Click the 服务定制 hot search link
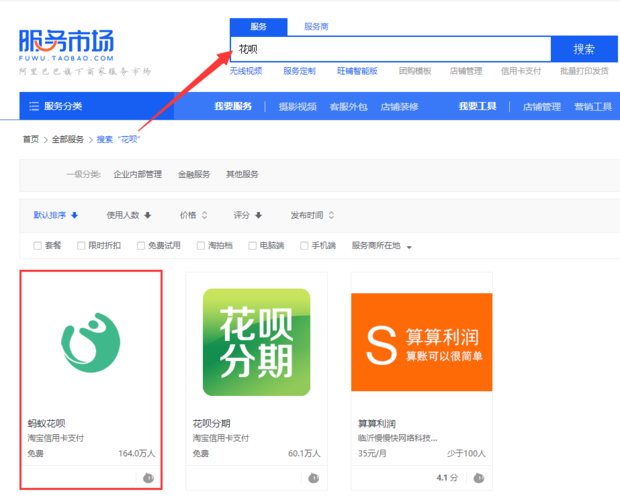Image resolution: width=620 pixels, height=504 pixels. click(x=299, y=71)
